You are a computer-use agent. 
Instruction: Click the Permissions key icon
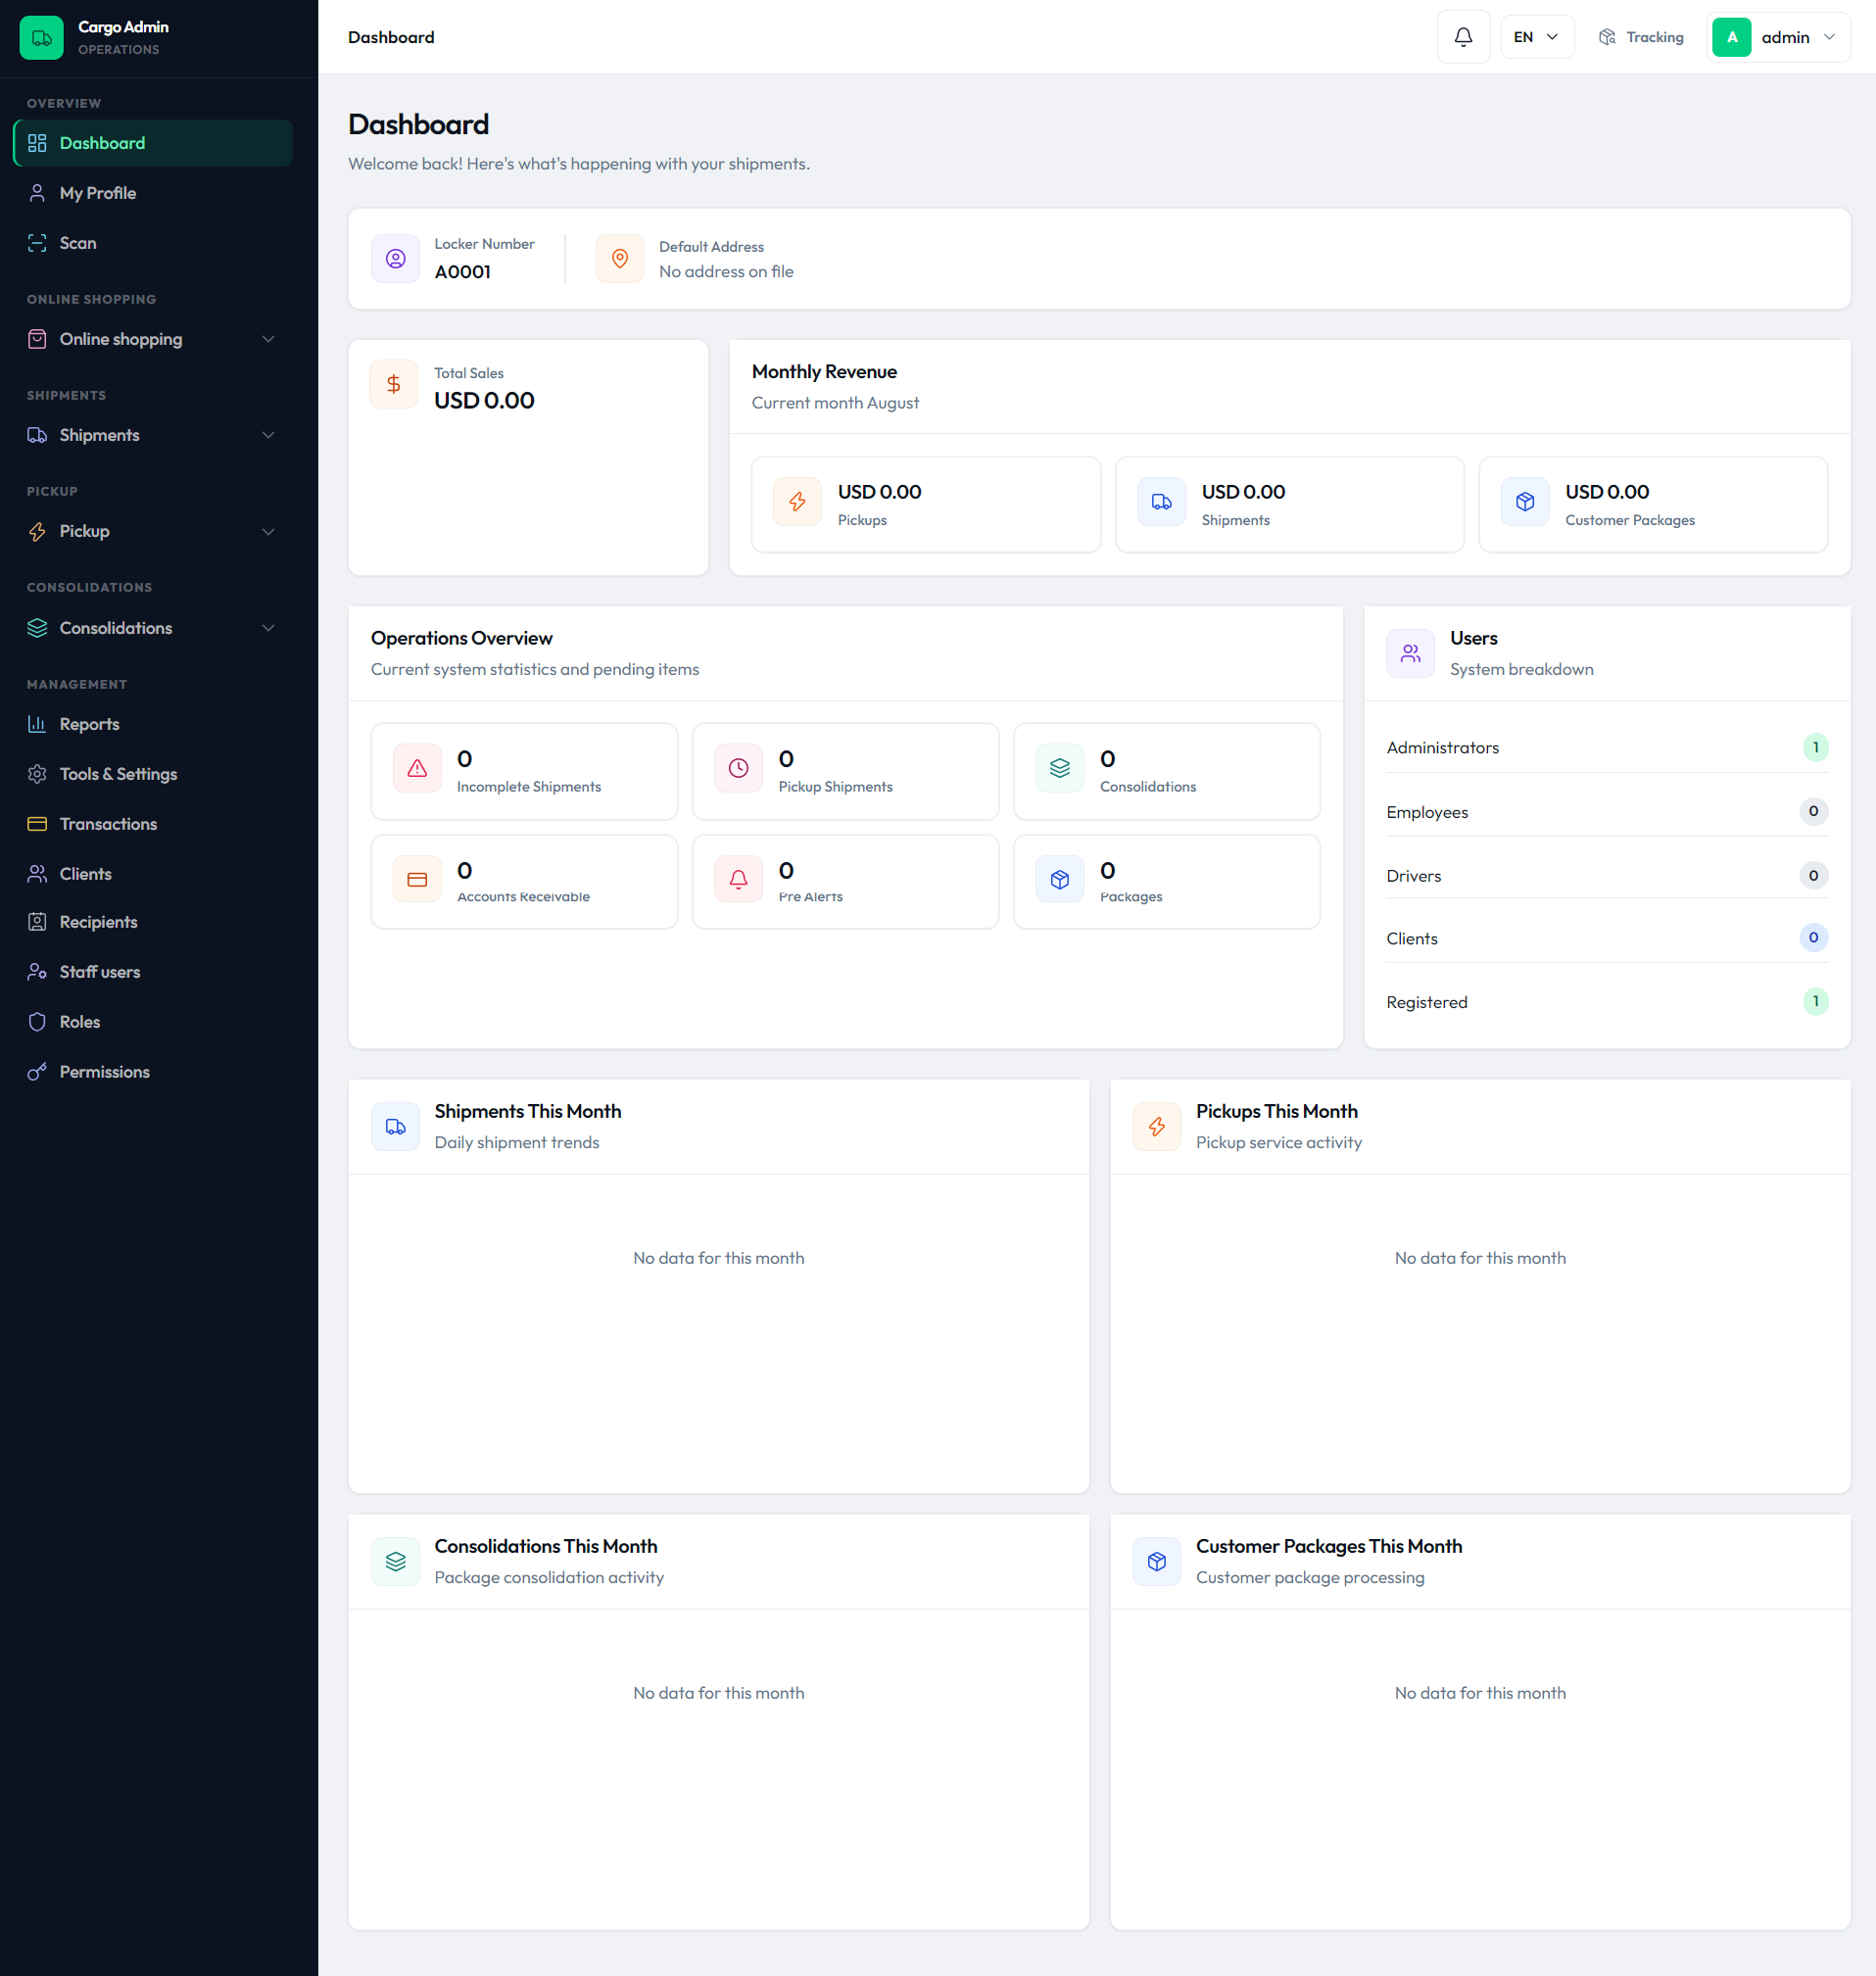(x=37, y=1072)
